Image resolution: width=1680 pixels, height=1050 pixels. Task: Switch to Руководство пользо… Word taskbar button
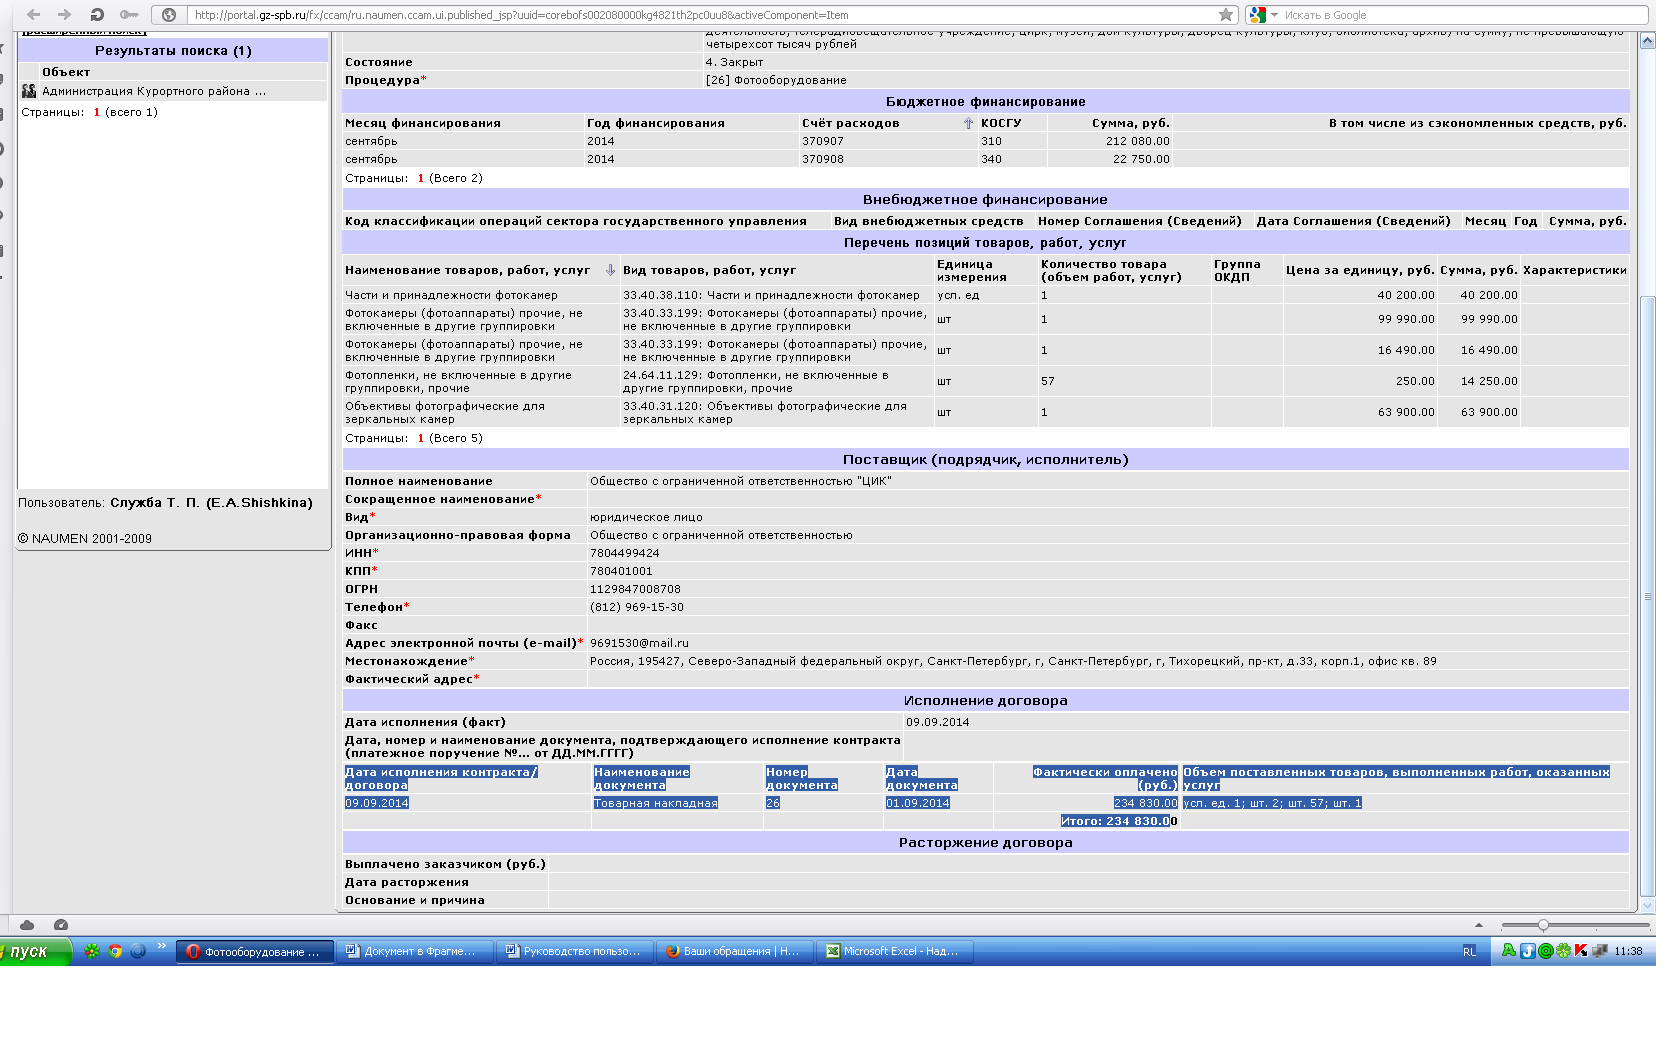pos(575,951)
